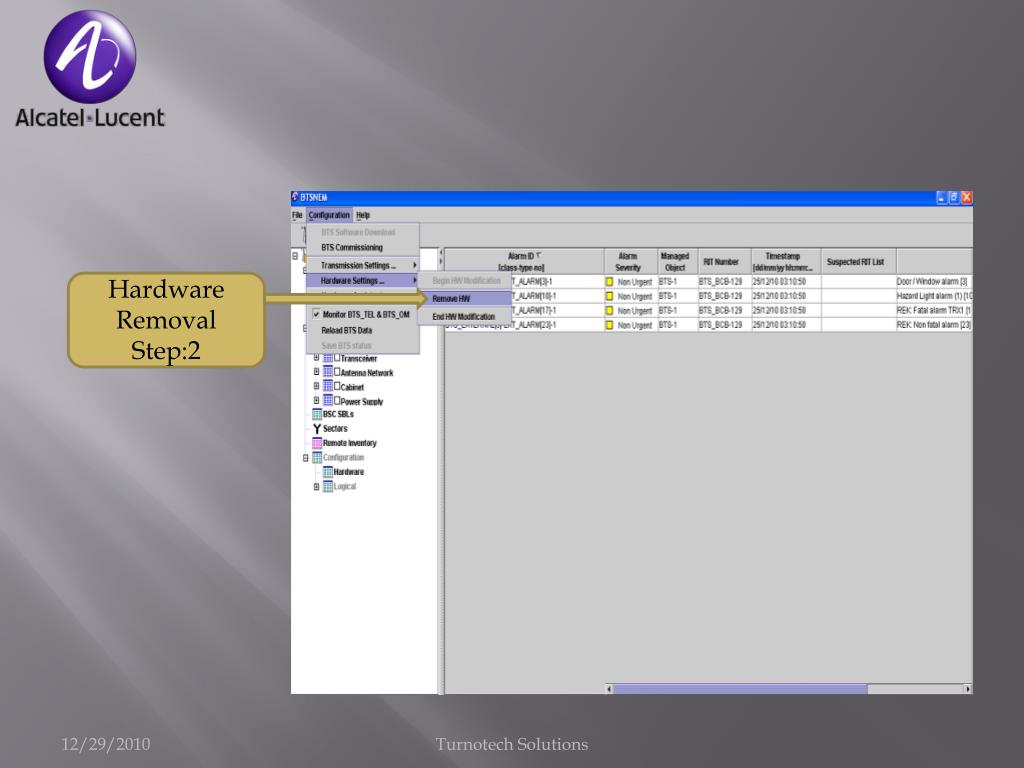1024x768 pixels.
Task: Click Non Urgent text in ALARM[17]-1 row
Action: click(635, 311)
